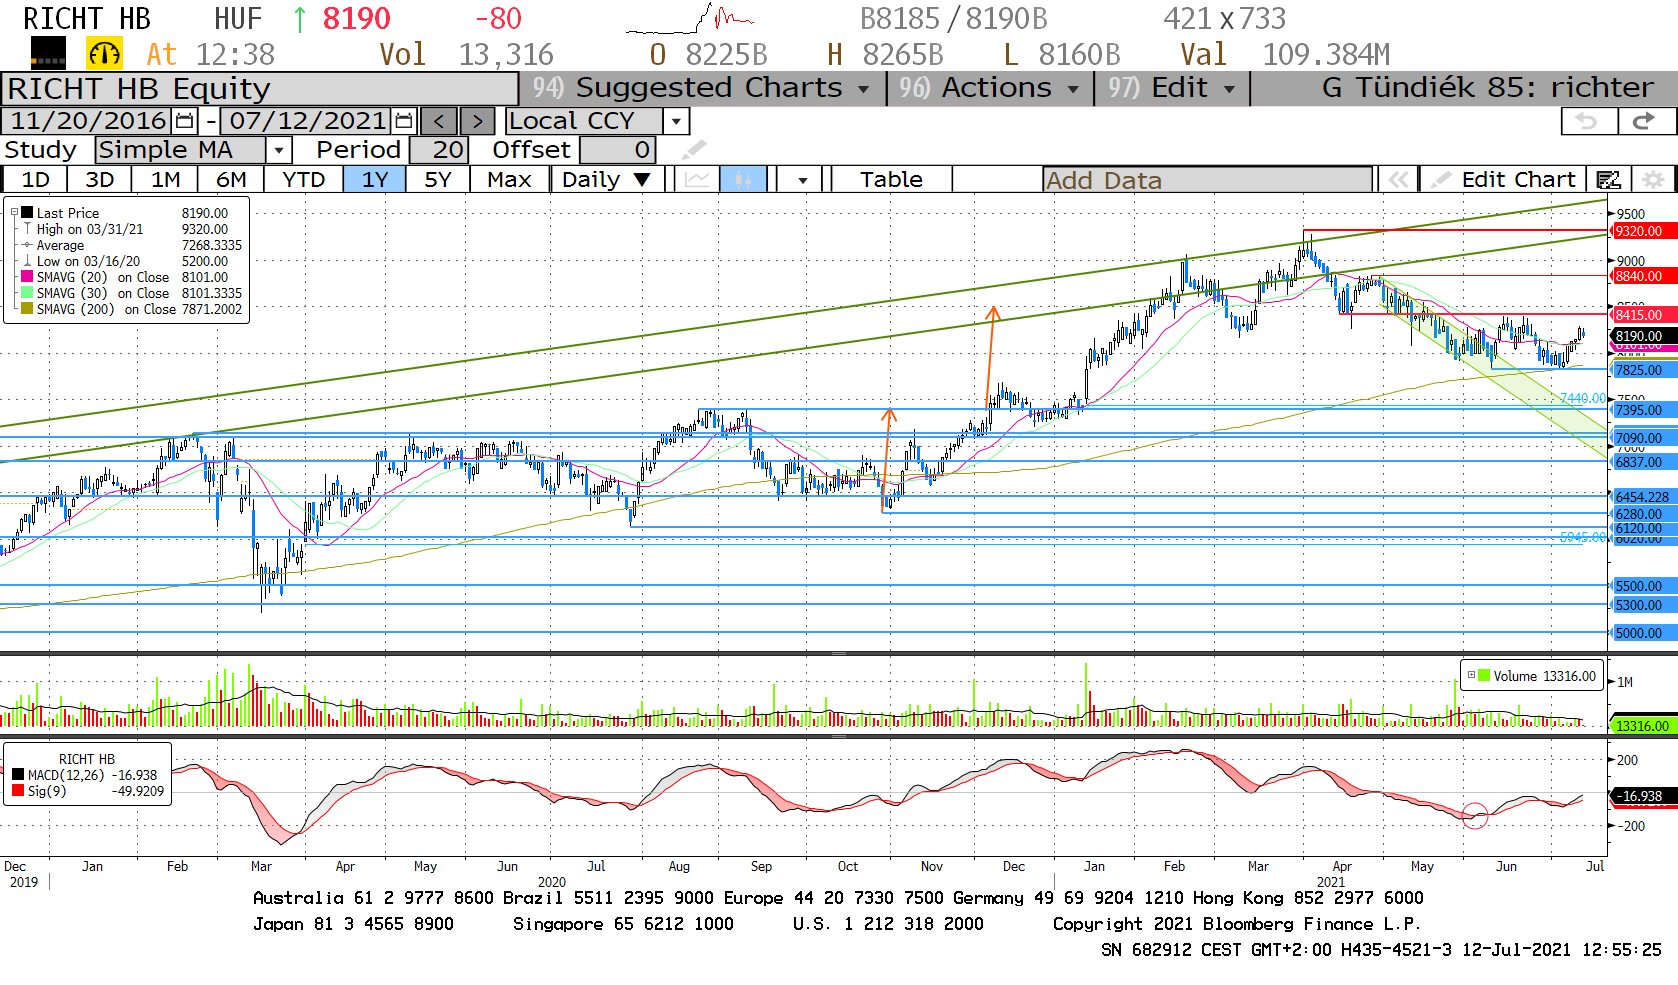Open the start date calendar picker
Screen dimensions: 1678x985
click(185, 121)
